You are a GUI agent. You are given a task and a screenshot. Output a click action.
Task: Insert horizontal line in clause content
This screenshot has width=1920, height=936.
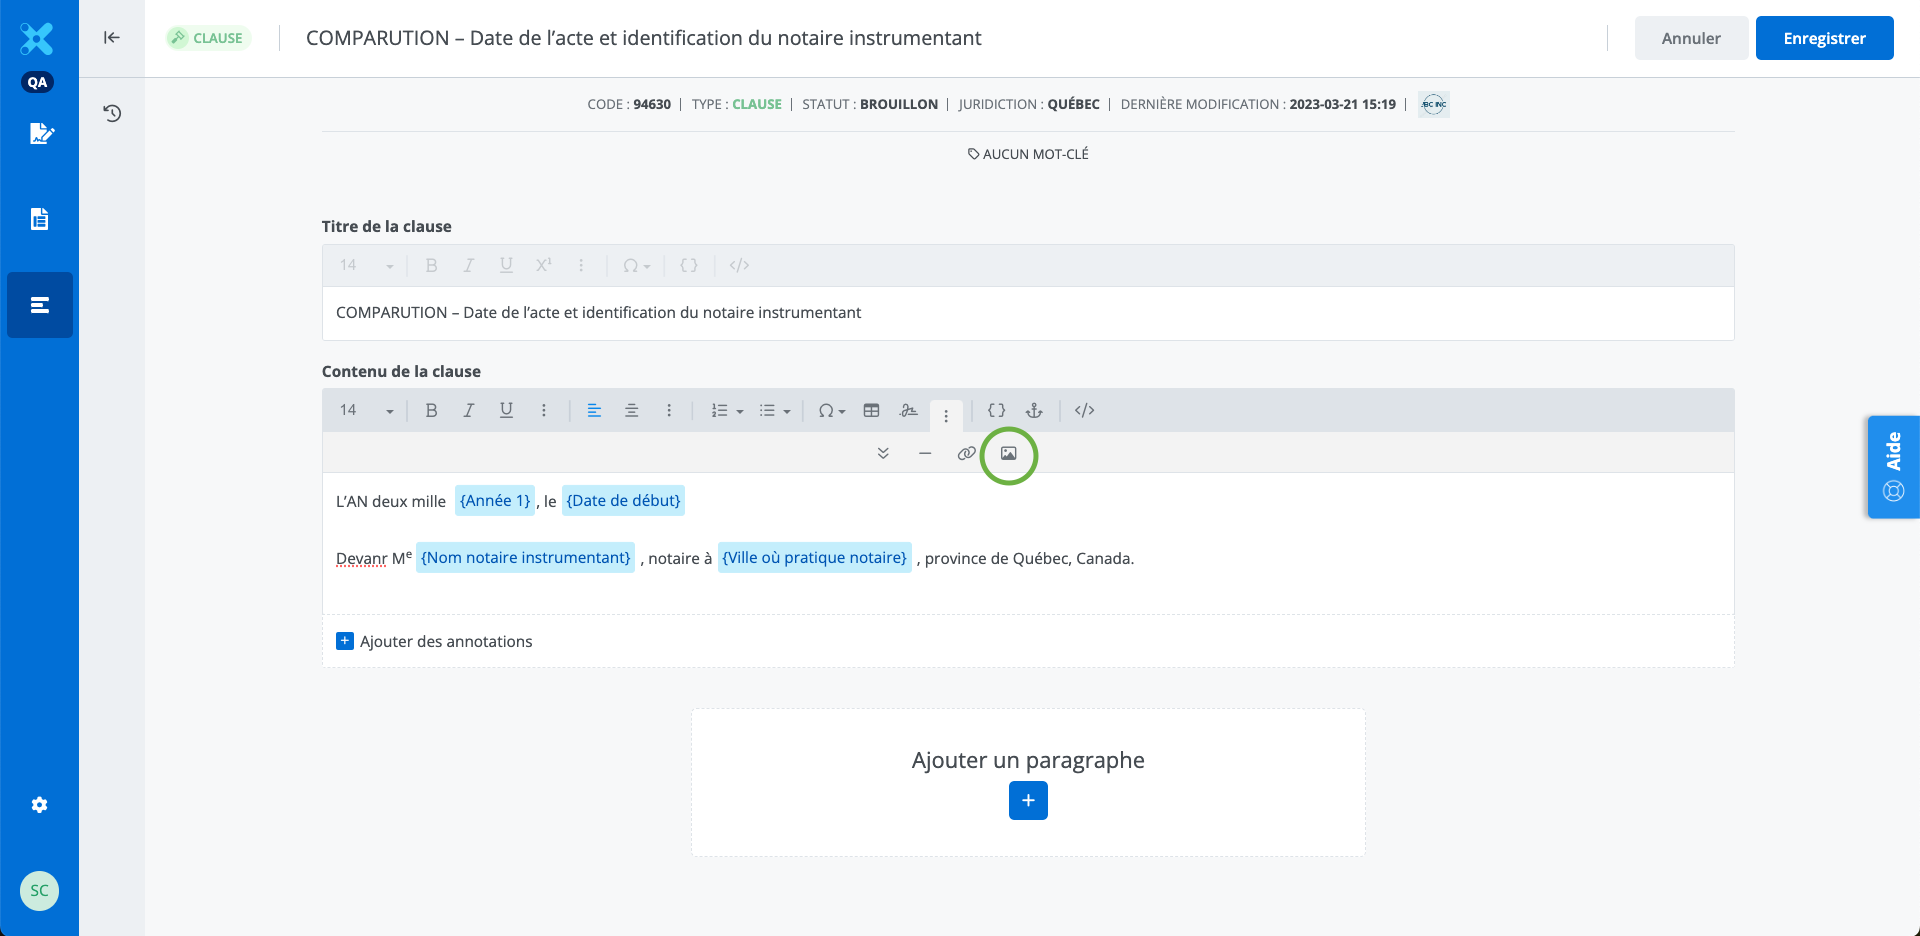925,454
